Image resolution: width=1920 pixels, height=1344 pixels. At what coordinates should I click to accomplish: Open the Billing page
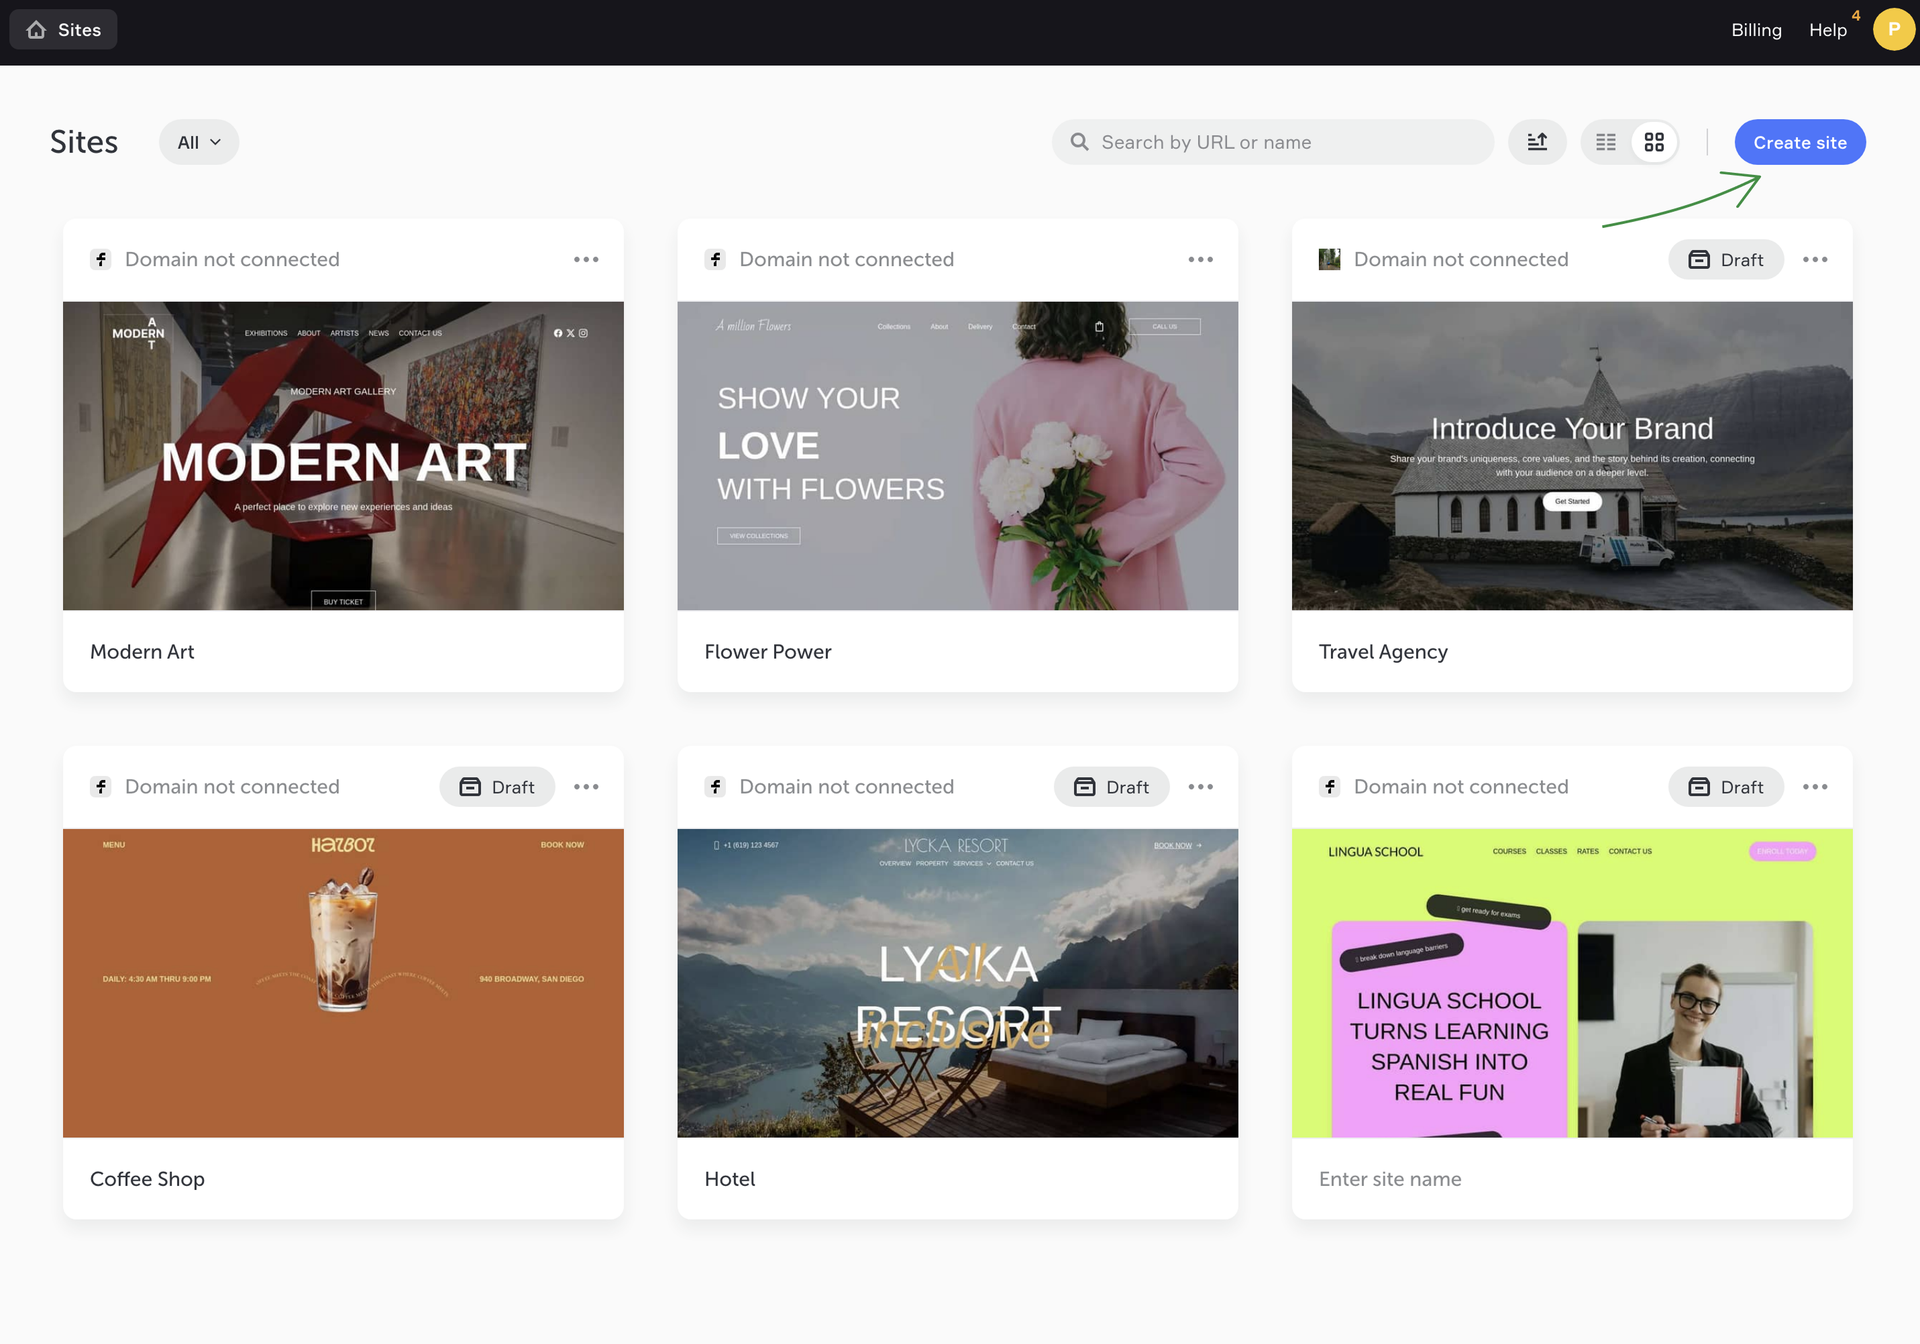(x=1756, y=30)
